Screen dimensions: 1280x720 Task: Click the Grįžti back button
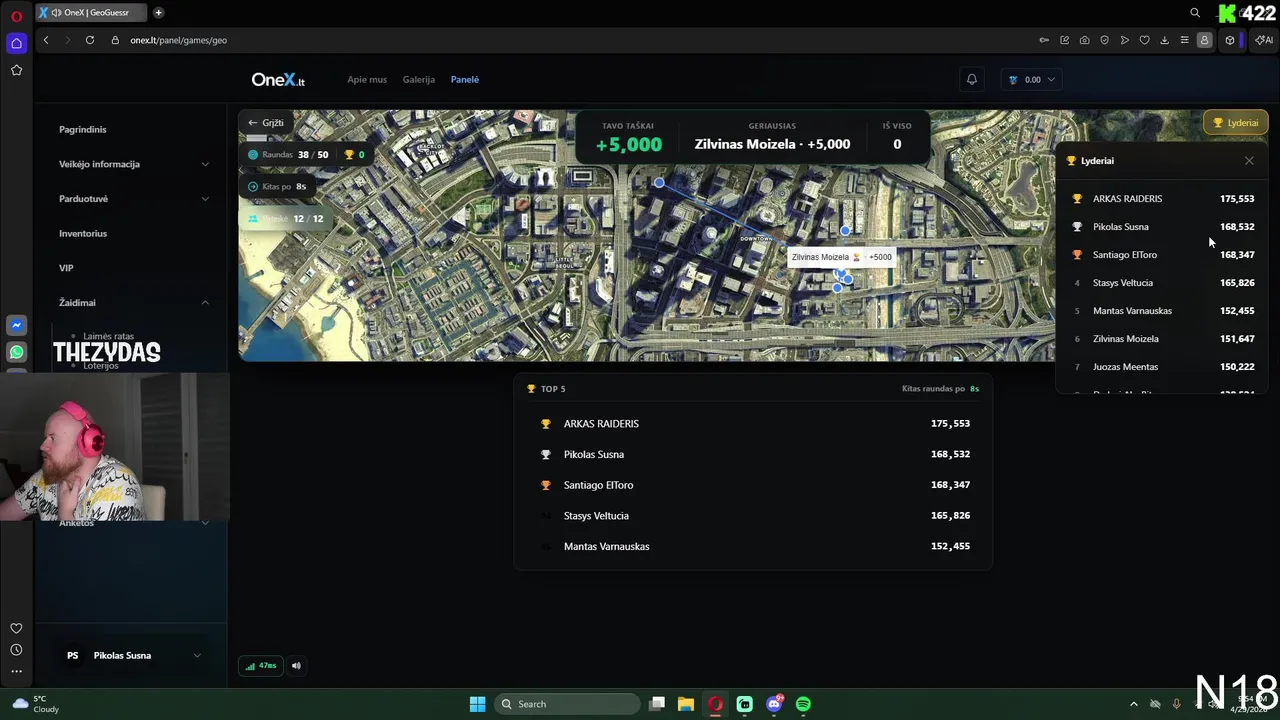click(266, 123)
